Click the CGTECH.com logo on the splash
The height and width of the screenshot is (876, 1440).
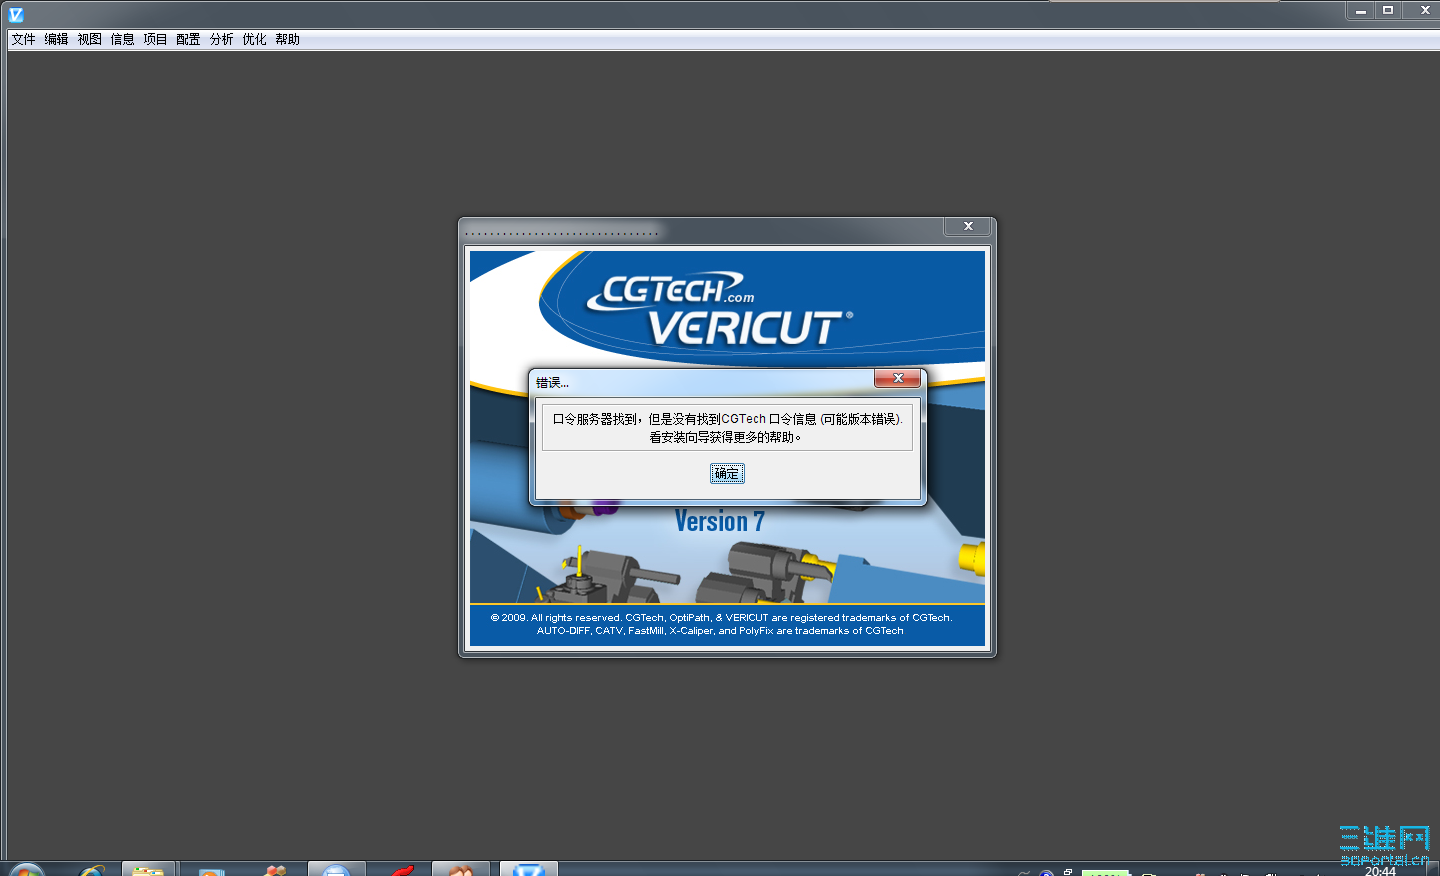(670, 290)
